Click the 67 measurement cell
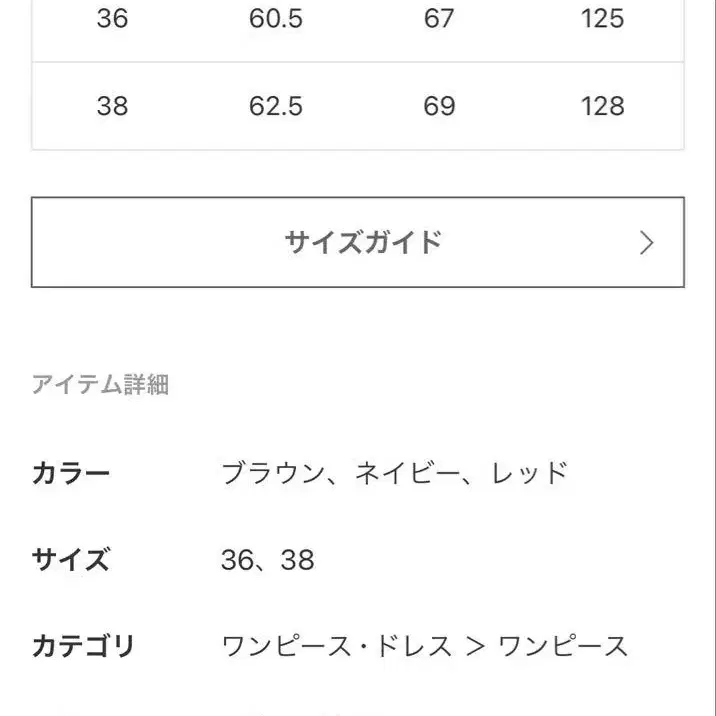This screenshot has width=716, height=716. 439,19
